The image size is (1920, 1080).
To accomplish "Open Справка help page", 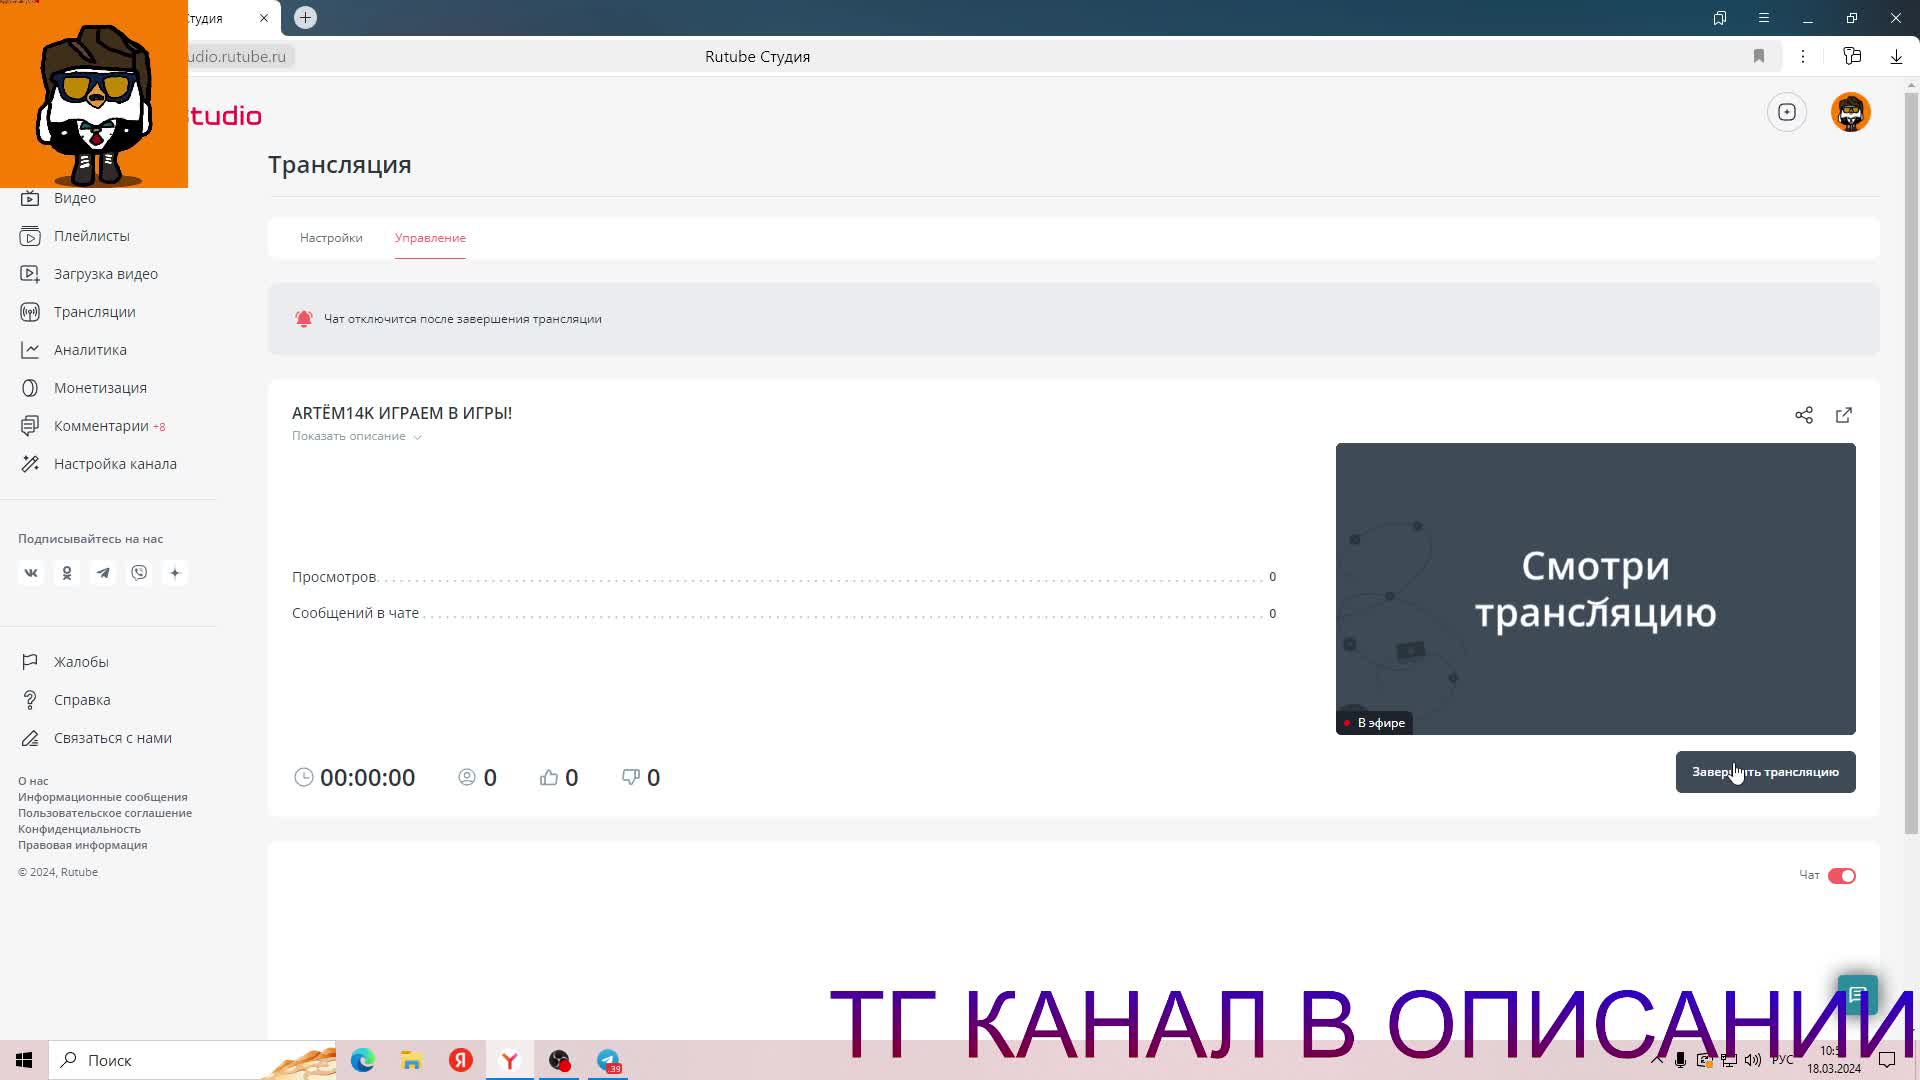I will tap(66, 700).
